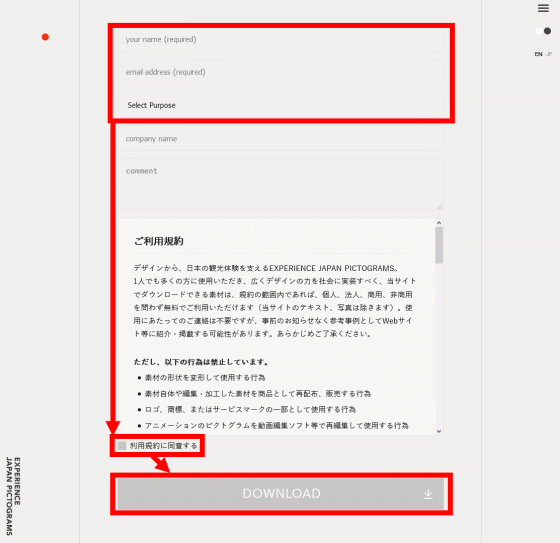Switch language to JP

coord(549,54)
